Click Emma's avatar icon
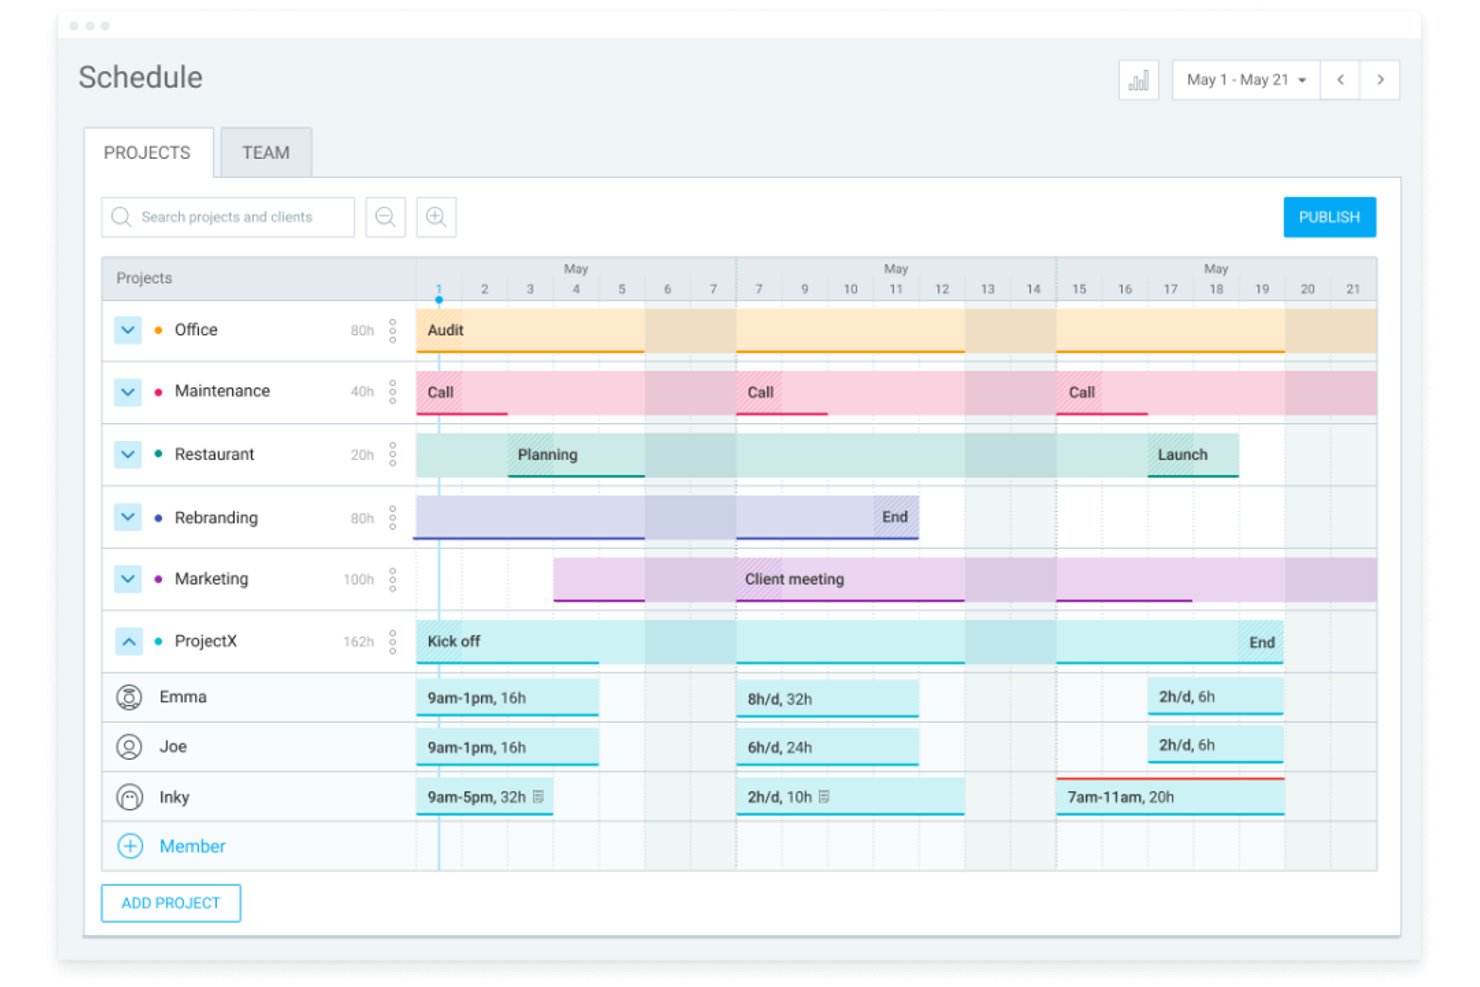 (x=129, y=697)
